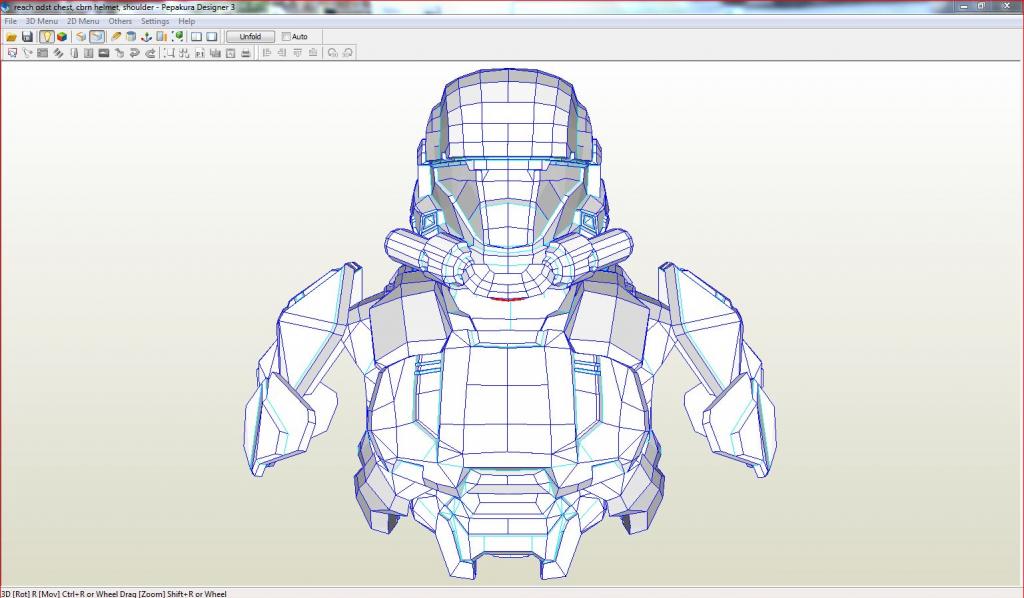Click the colored cube texture icon

tap(61, 37)
